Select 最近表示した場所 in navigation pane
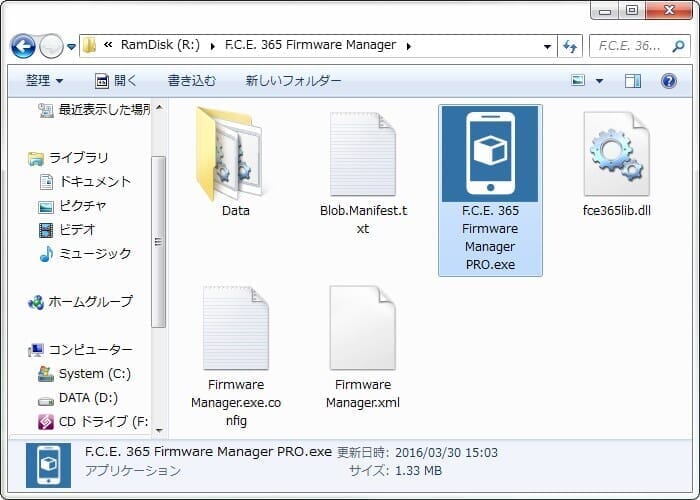This screenshot has width=700, height=500. coord(94,109)
